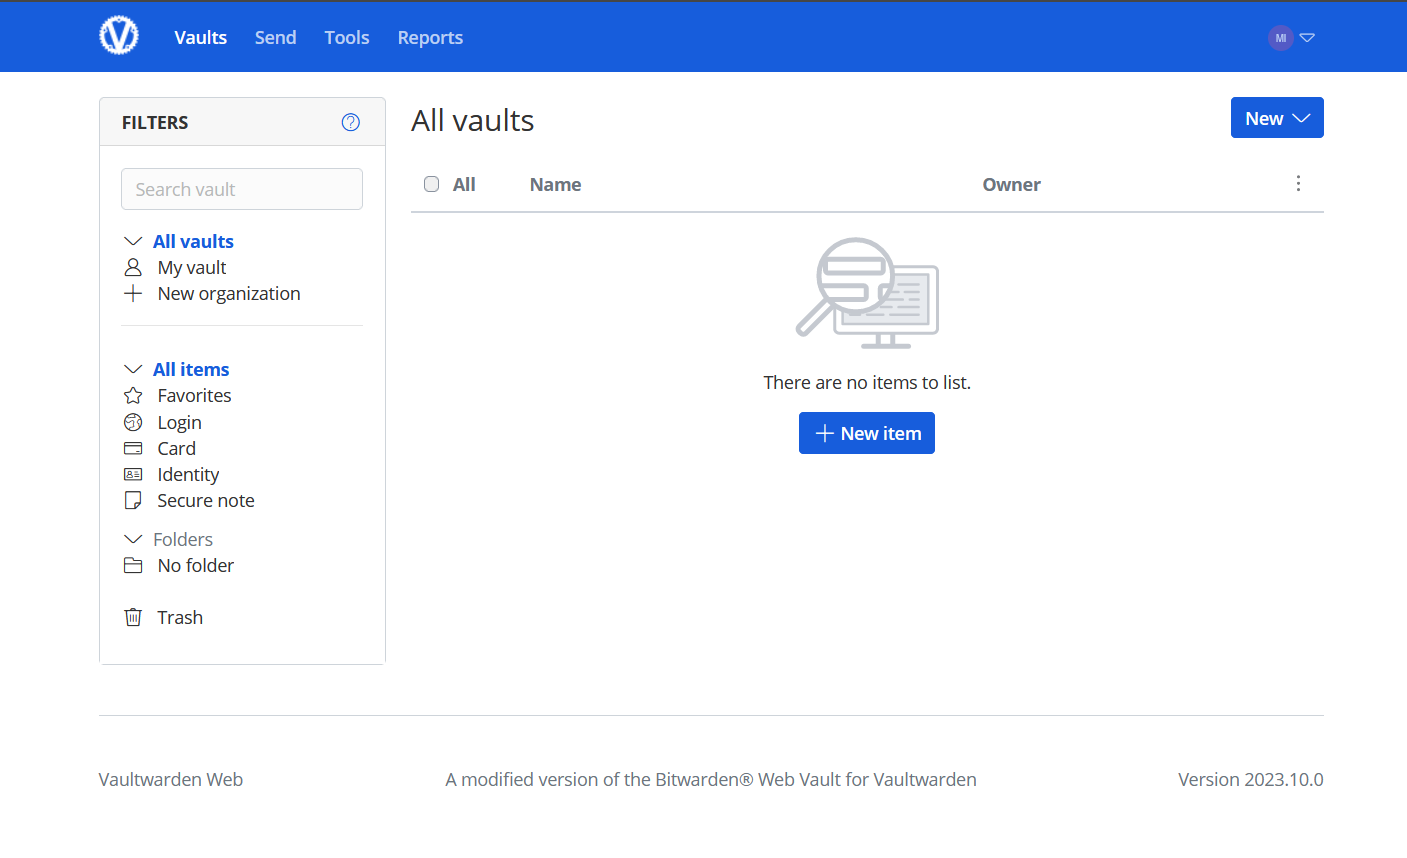1407x858 pixels.
Task: Open the Vaultwarden logo home icon
Action: [119, 35]
